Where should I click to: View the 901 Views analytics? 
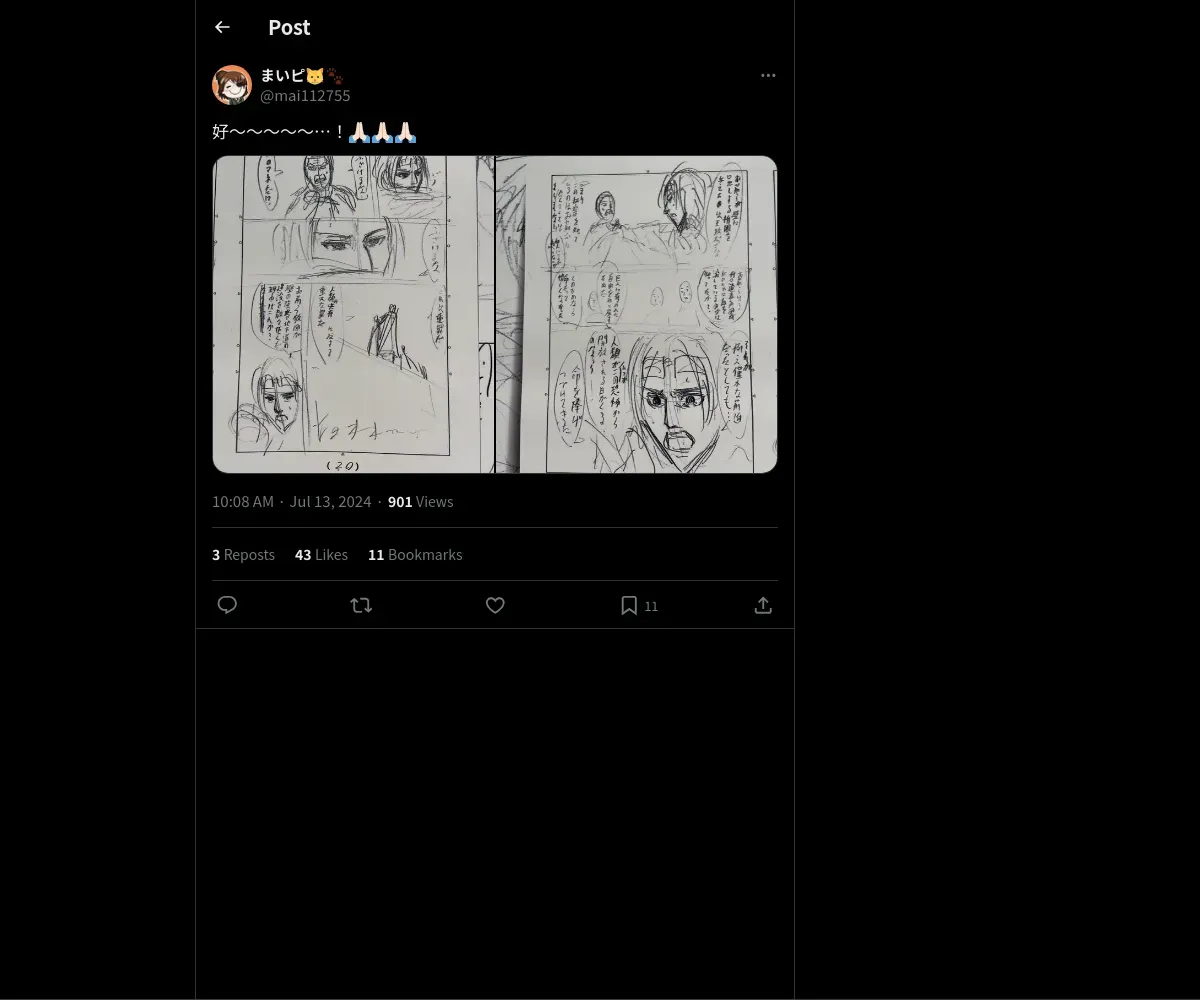tap(420, 502)
